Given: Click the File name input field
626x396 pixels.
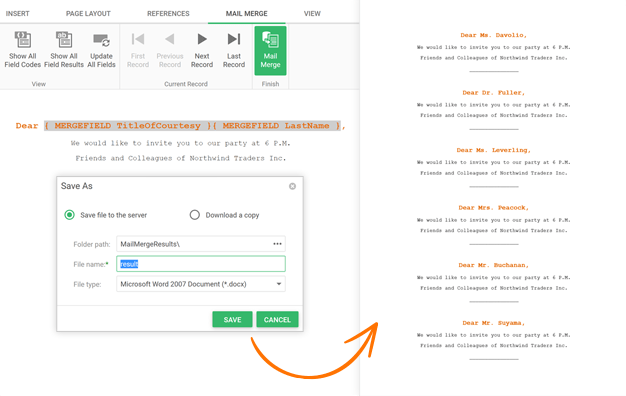Looking at the screenshot, I should 201,264.
